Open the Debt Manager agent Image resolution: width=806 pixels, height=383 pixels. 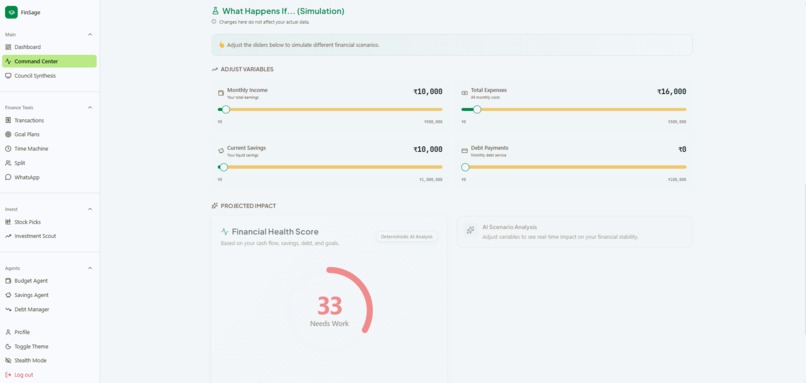[49, 309]
